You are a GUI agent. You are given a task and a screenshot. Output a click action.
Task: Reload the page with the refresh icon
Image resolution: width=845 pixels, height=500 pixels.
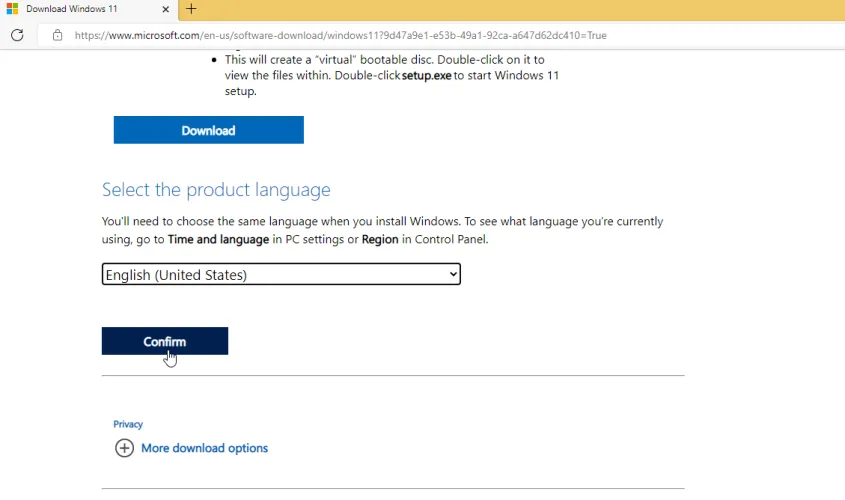pos(17,35)
